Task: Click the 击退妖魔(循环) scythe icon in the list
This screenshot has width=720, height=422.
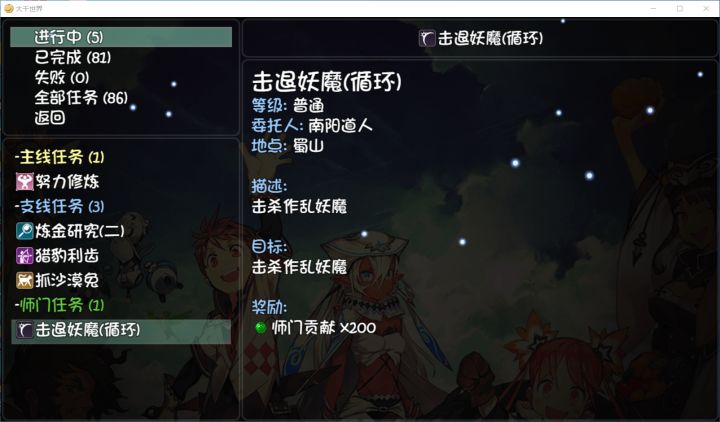Action: (x=25, y=330)
